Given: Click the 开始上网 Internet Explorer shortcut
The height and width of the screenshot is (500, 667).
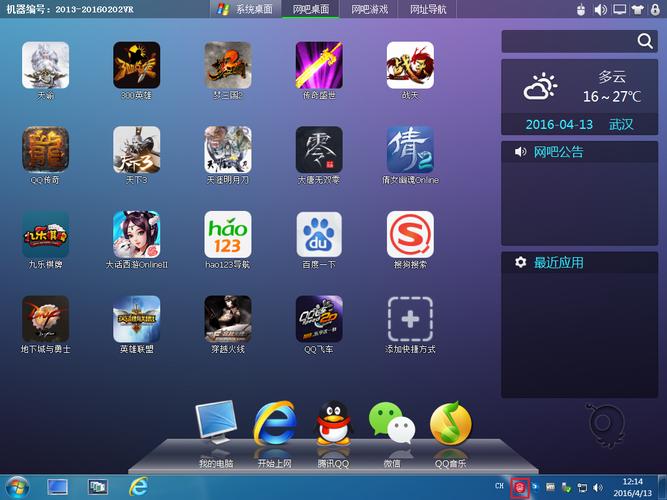Looking at the screenshot, I should click(x=274, y=425).
